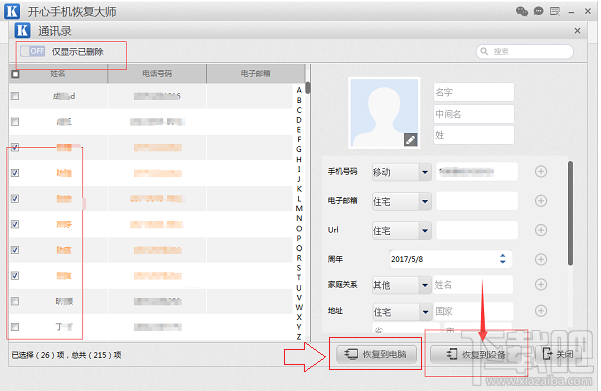Click plus icon beside the Url field
The height and width of the screenshot is (391, 601).
541,230
